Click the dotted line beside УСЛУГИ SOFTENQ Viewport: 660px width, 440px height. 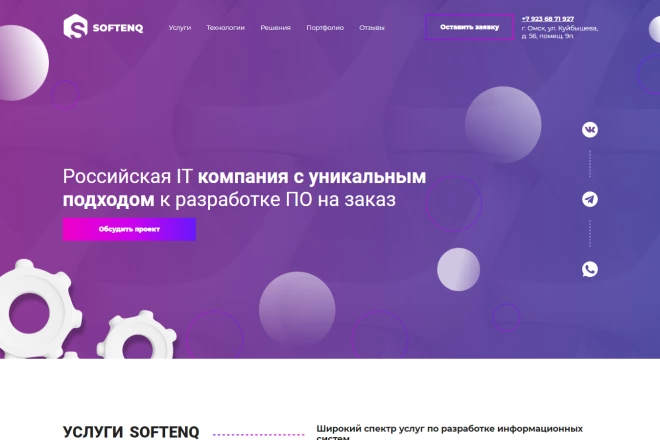(x=258, y=434)
